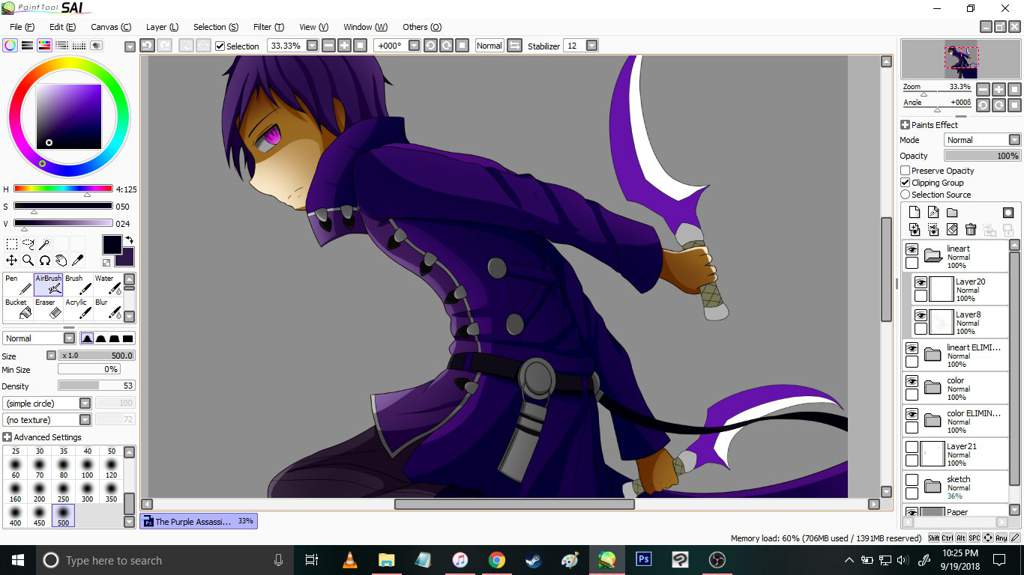Toggle the Selection checkbox in toolbar
The height and width of the screenshot is (575, 1024).
[220, 46]
